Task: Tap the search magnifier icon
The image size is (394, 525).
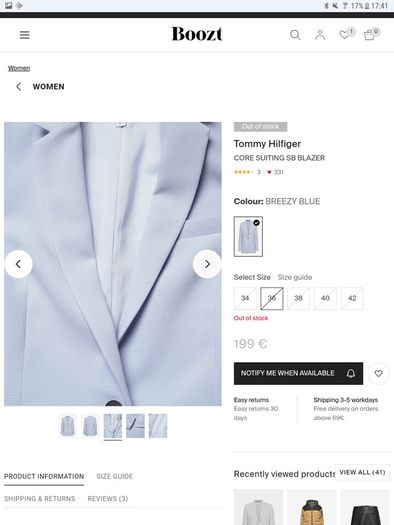Action: pyautogui.click(x=295, y=35)
